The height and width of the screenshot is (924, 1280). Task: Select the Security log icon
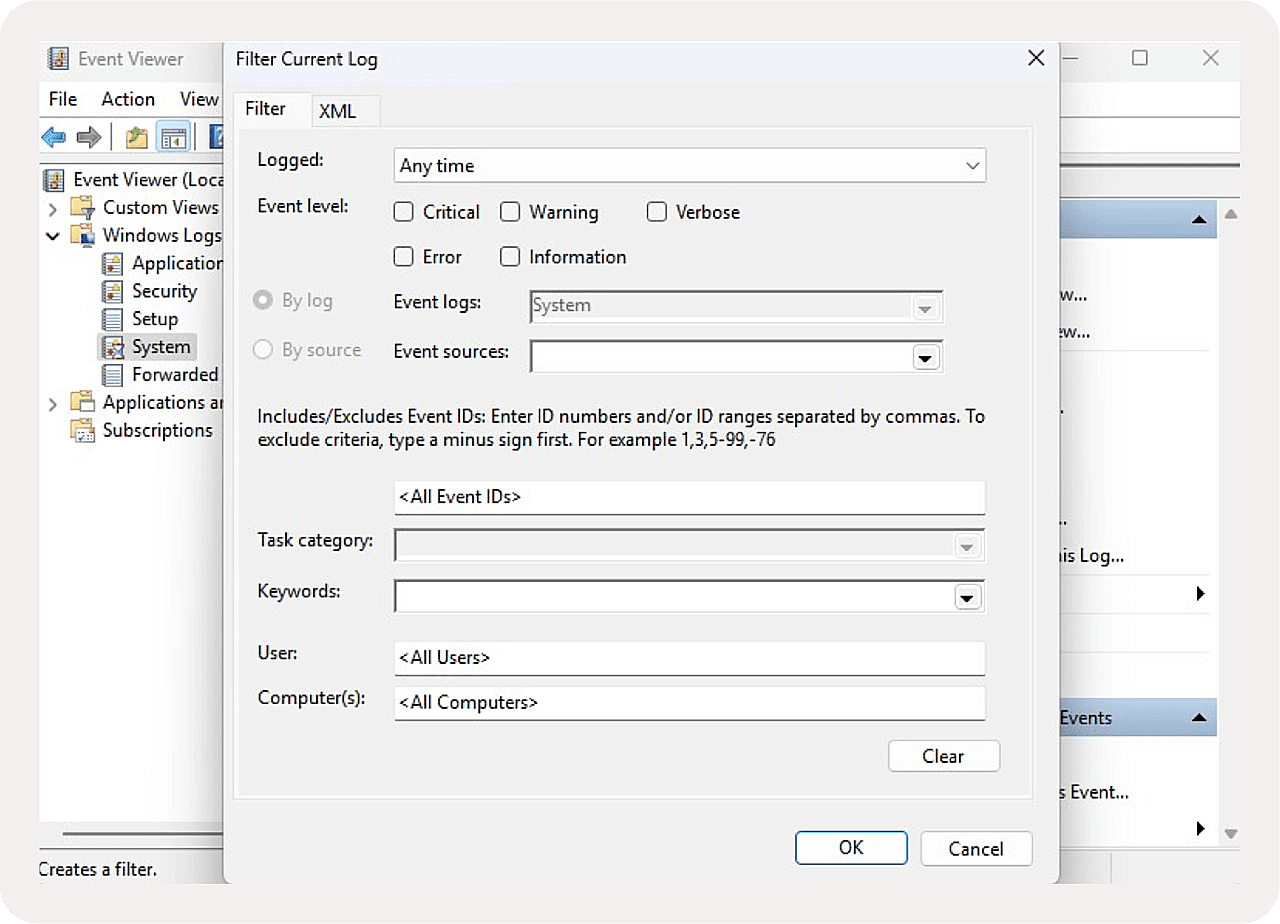[114, 291]
